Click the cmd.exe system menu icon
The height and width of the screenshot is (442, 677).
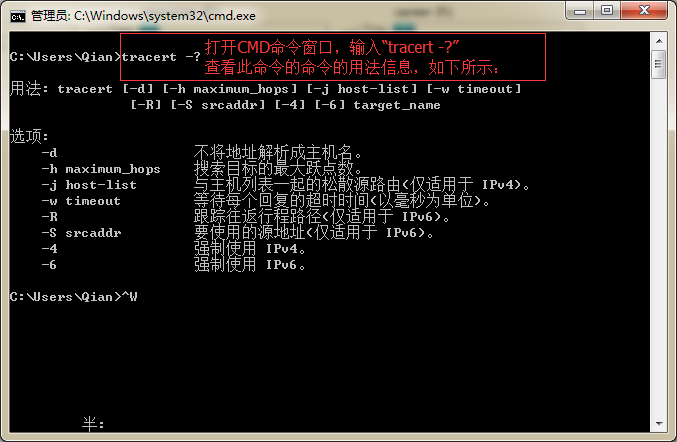[18, 16]
